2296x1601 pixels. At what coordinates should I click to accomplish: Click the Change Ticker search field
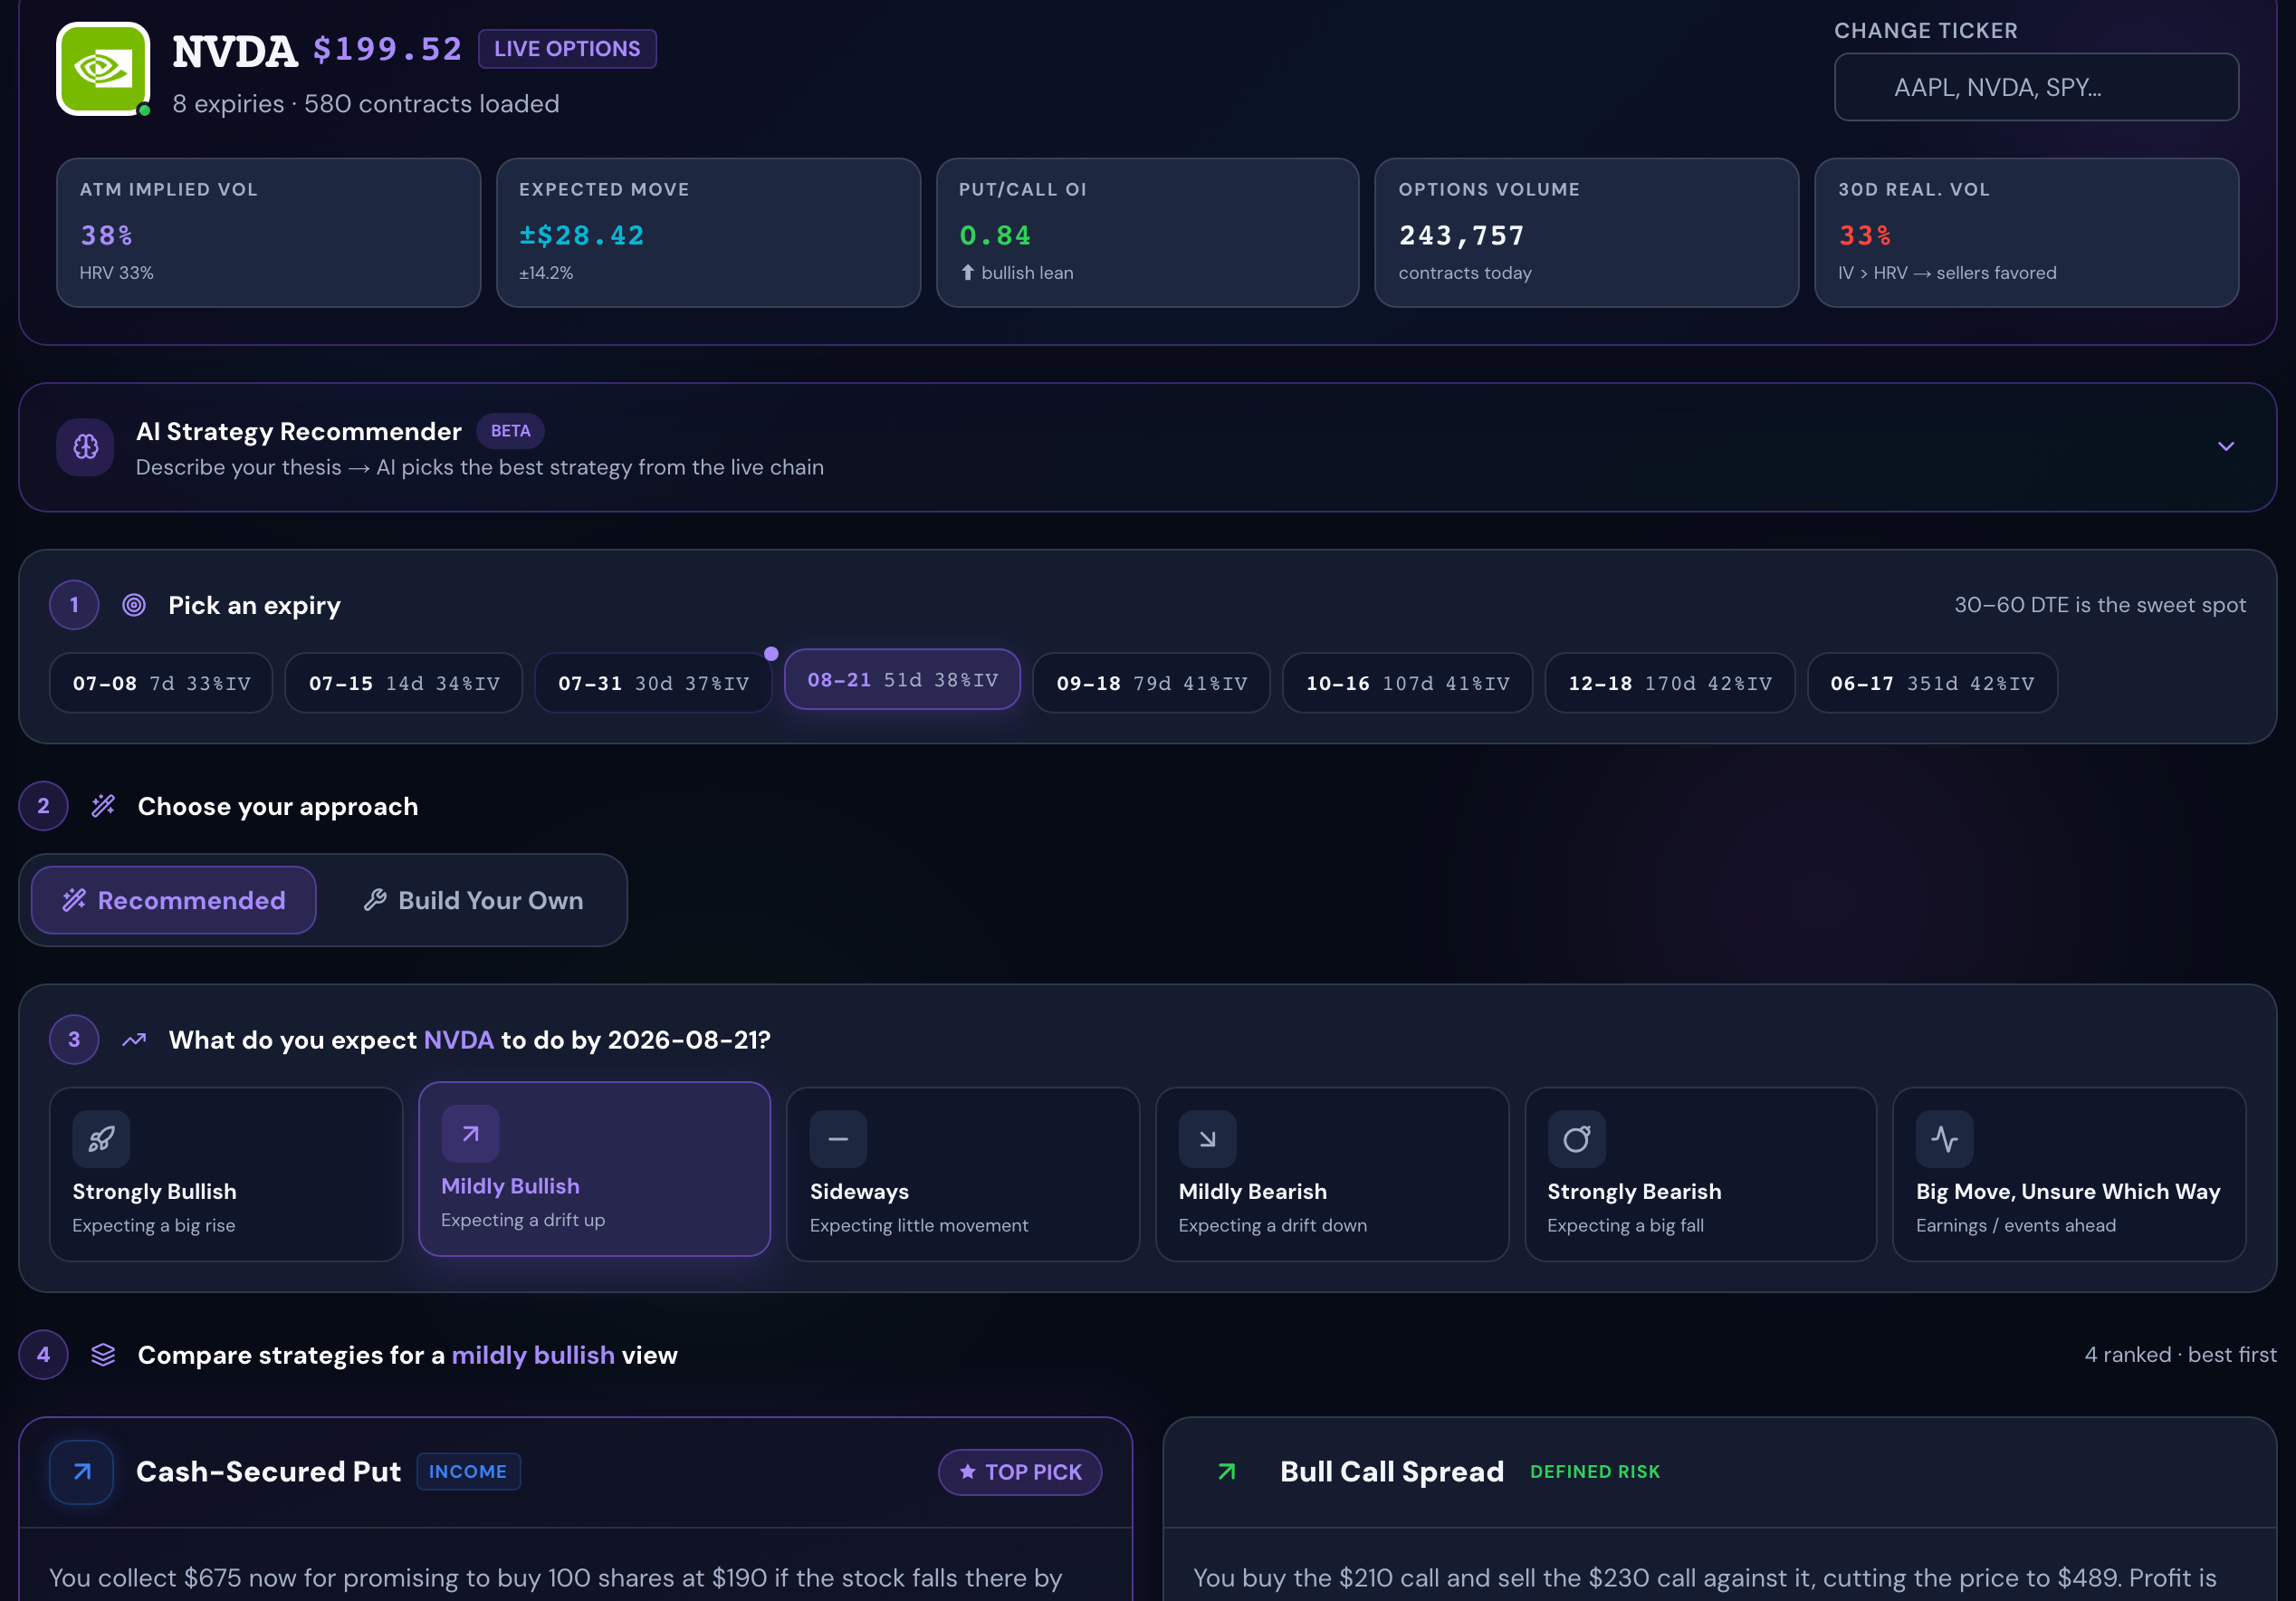tap(2036, 87)
